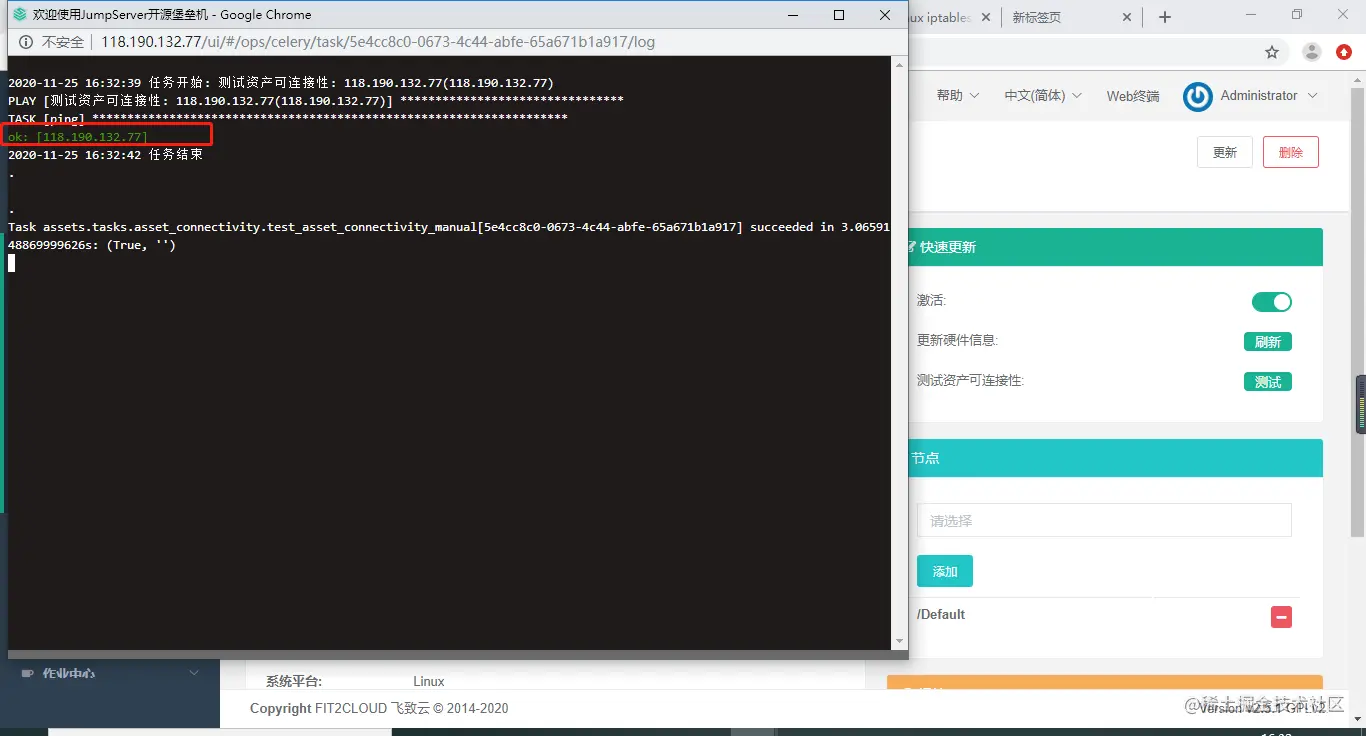
Task: Click the red Chrome update icon
Action: click(x=1344, y=52)
